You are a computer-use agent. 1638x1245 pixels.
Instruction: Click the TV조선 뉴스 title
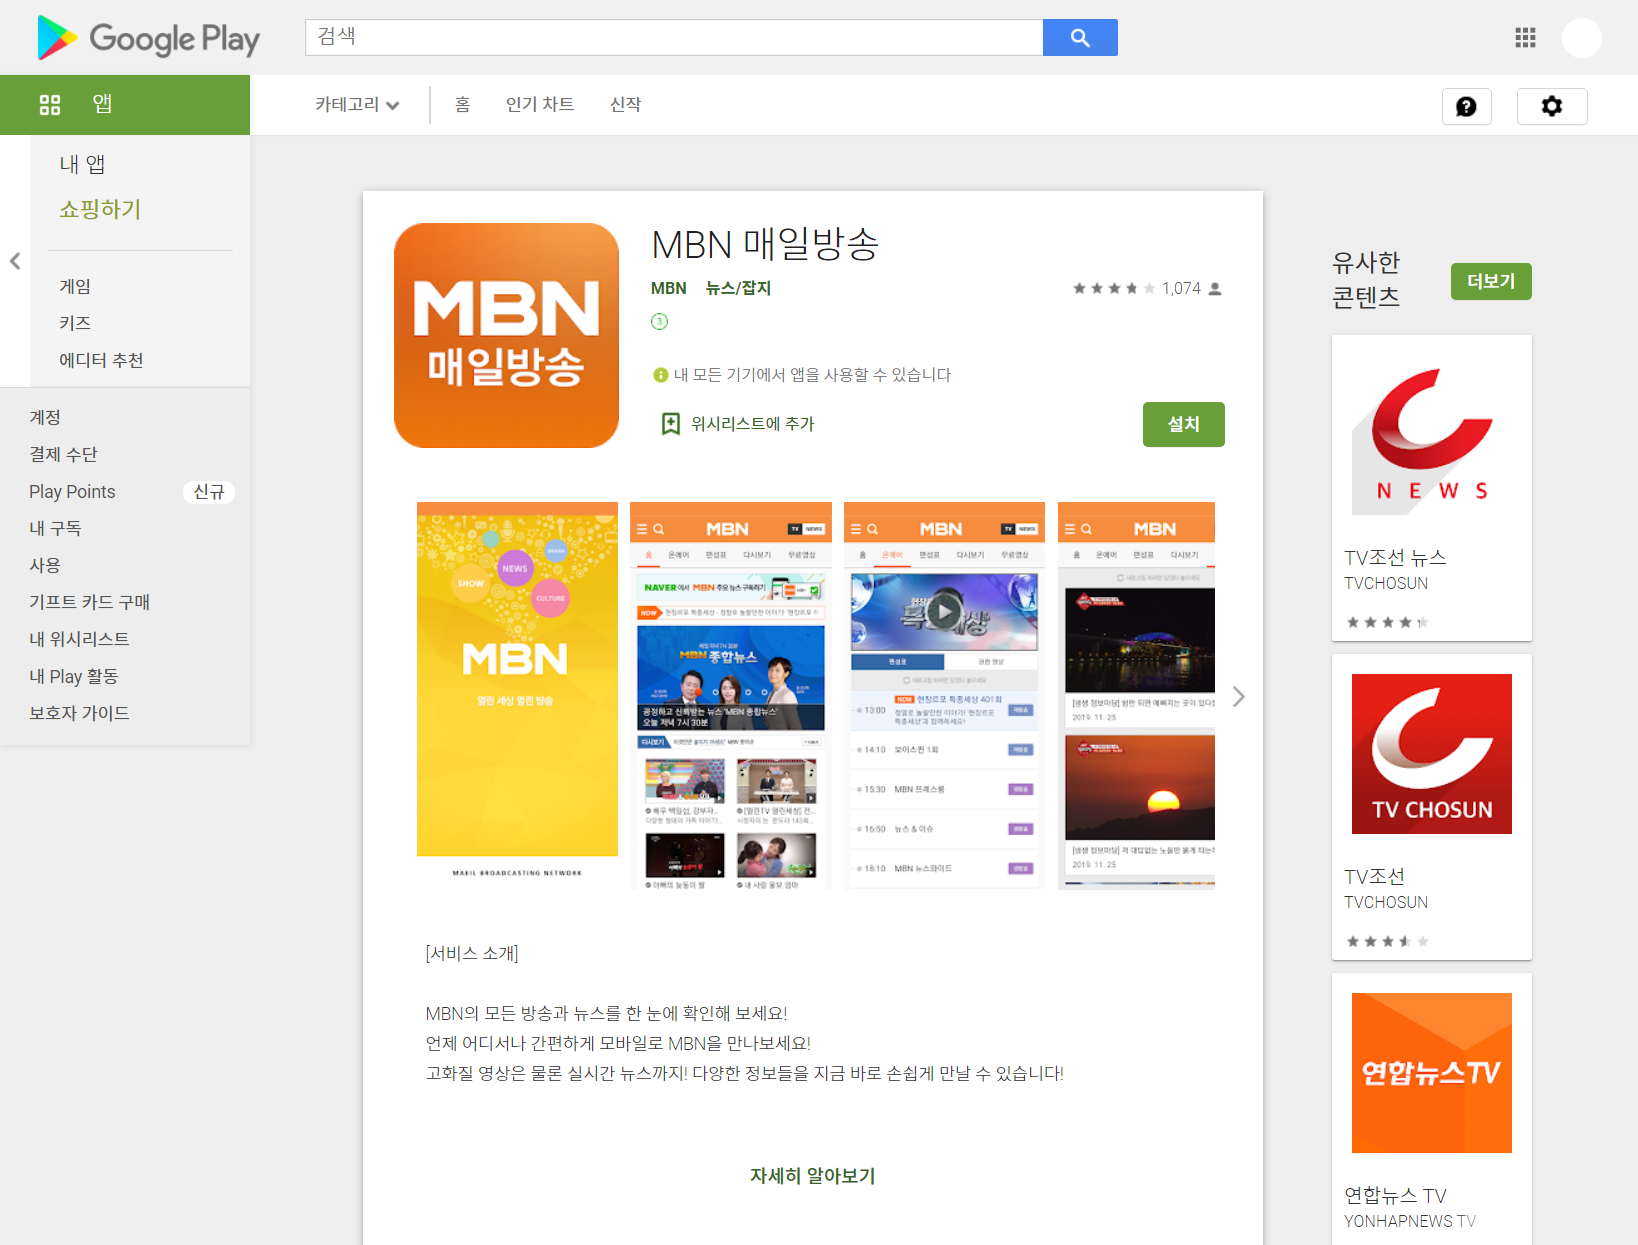(1395, 558)
